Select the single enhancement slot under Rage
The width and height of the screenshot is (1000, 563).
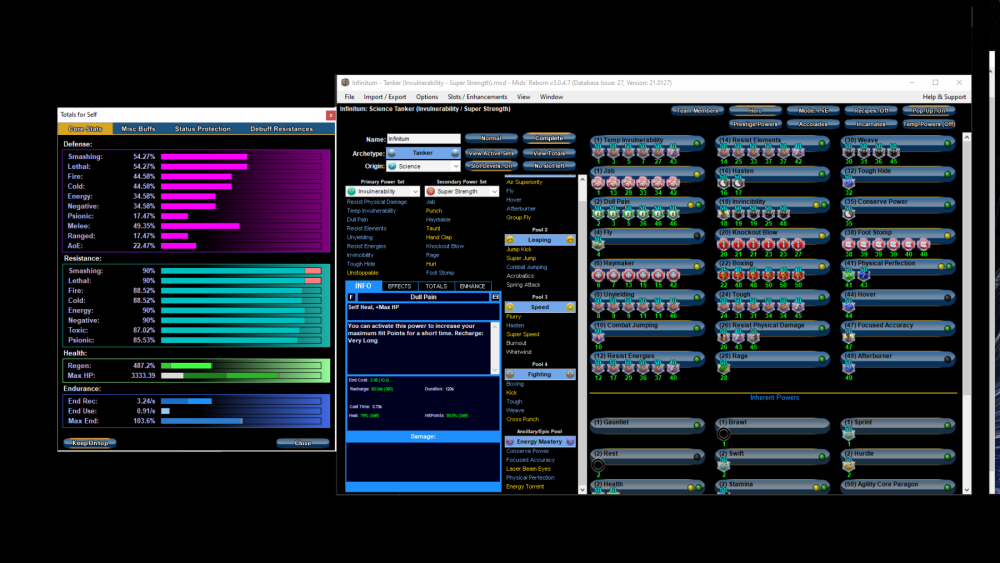(x=724, y=367)
